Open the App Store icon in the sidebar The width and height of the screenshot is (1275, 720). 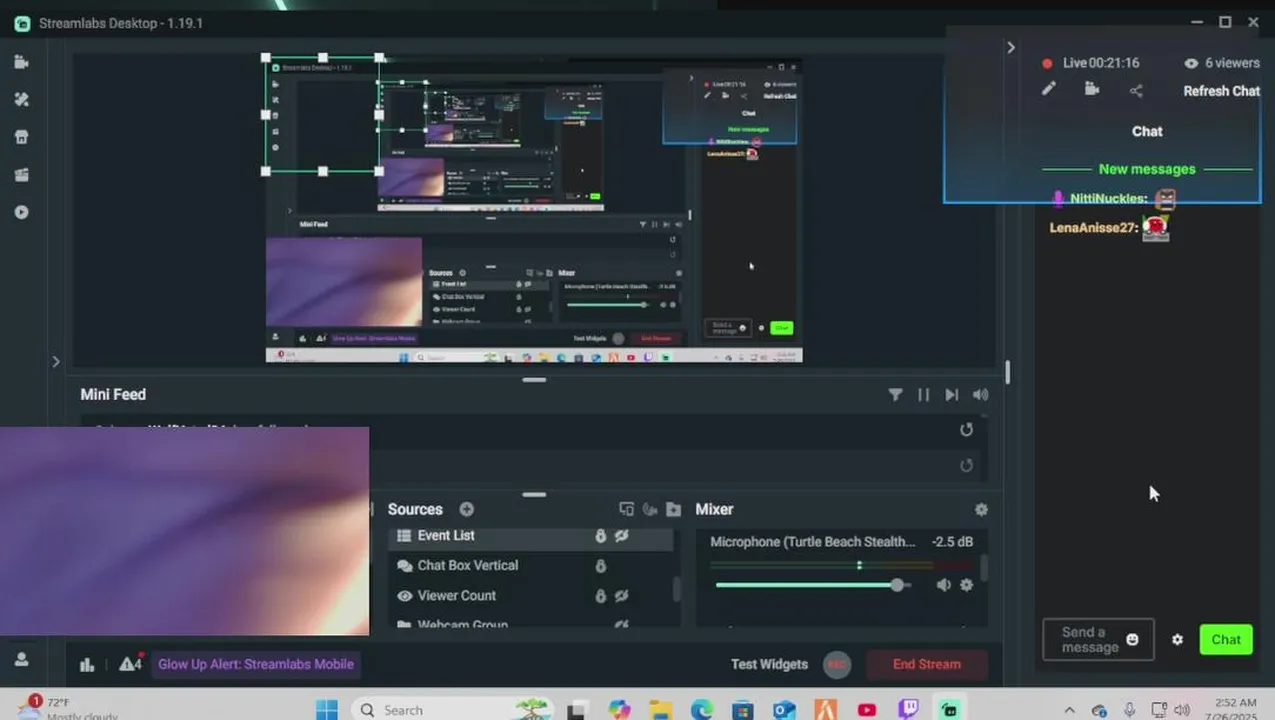21,137
